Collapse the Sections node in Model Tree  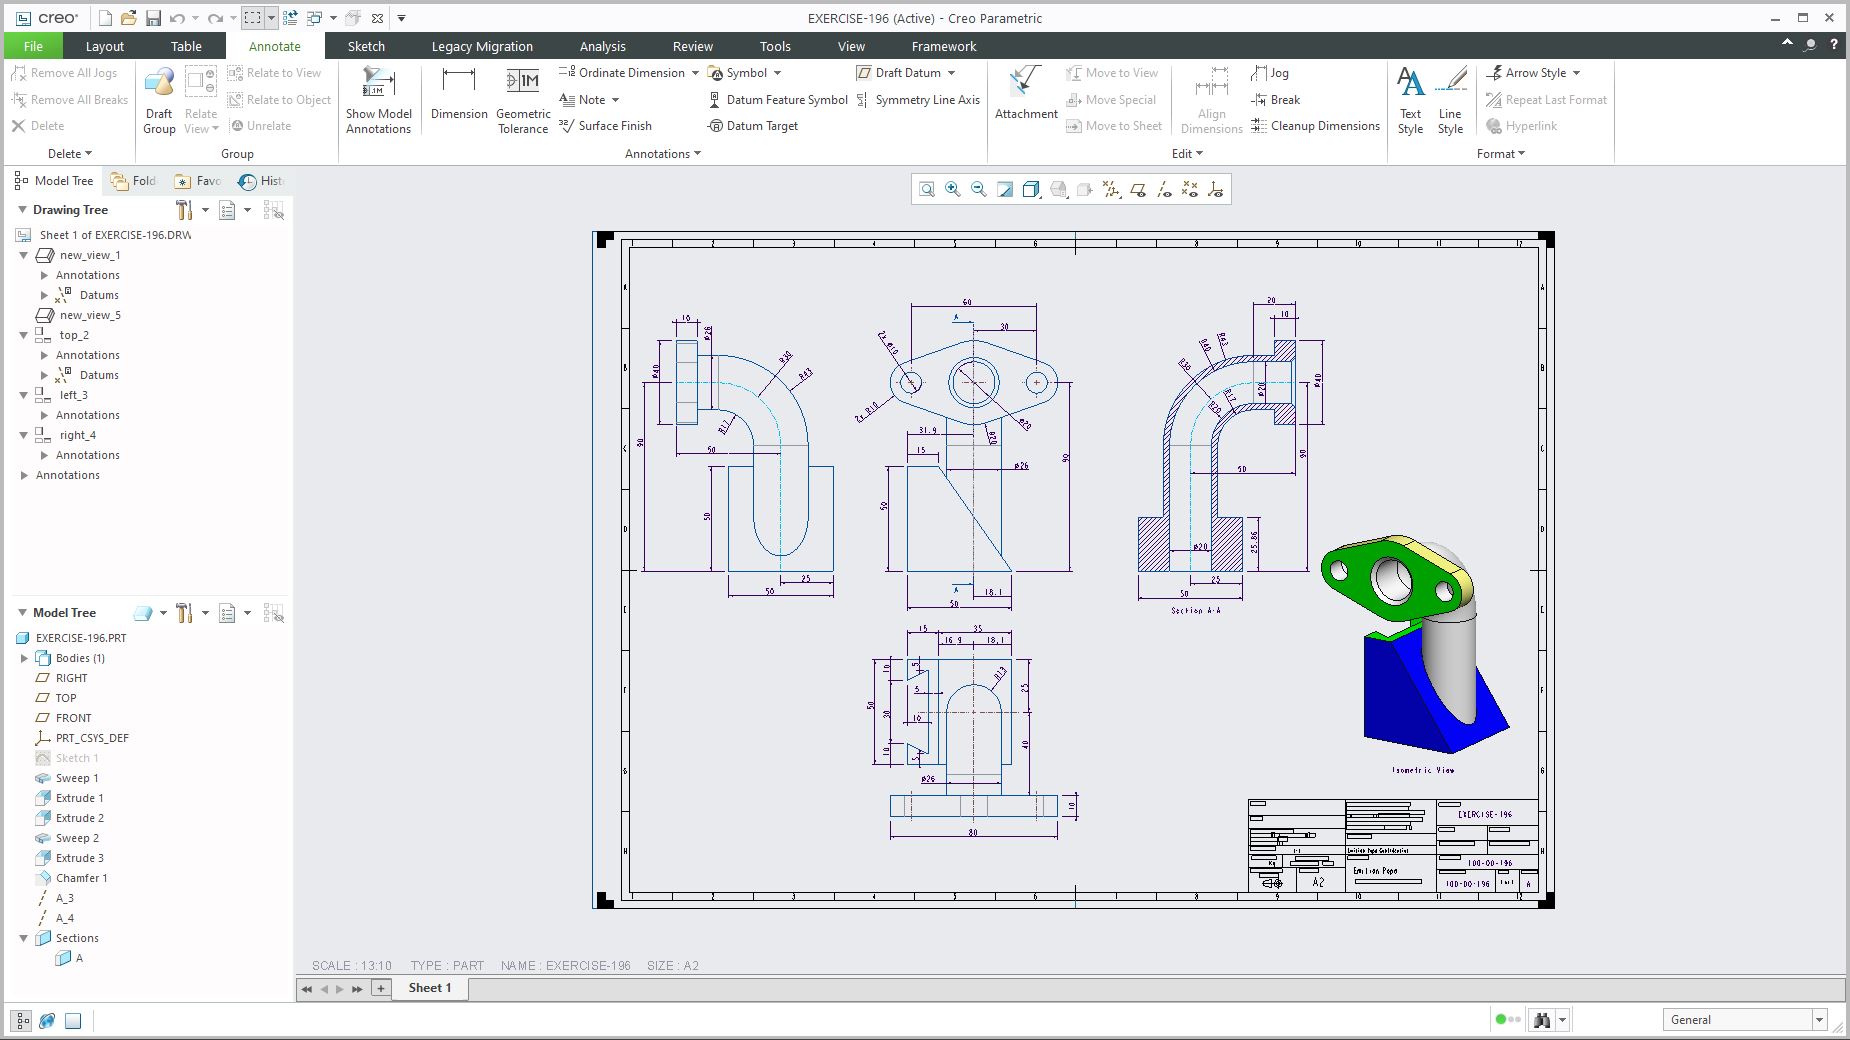(x=24, y=938)
